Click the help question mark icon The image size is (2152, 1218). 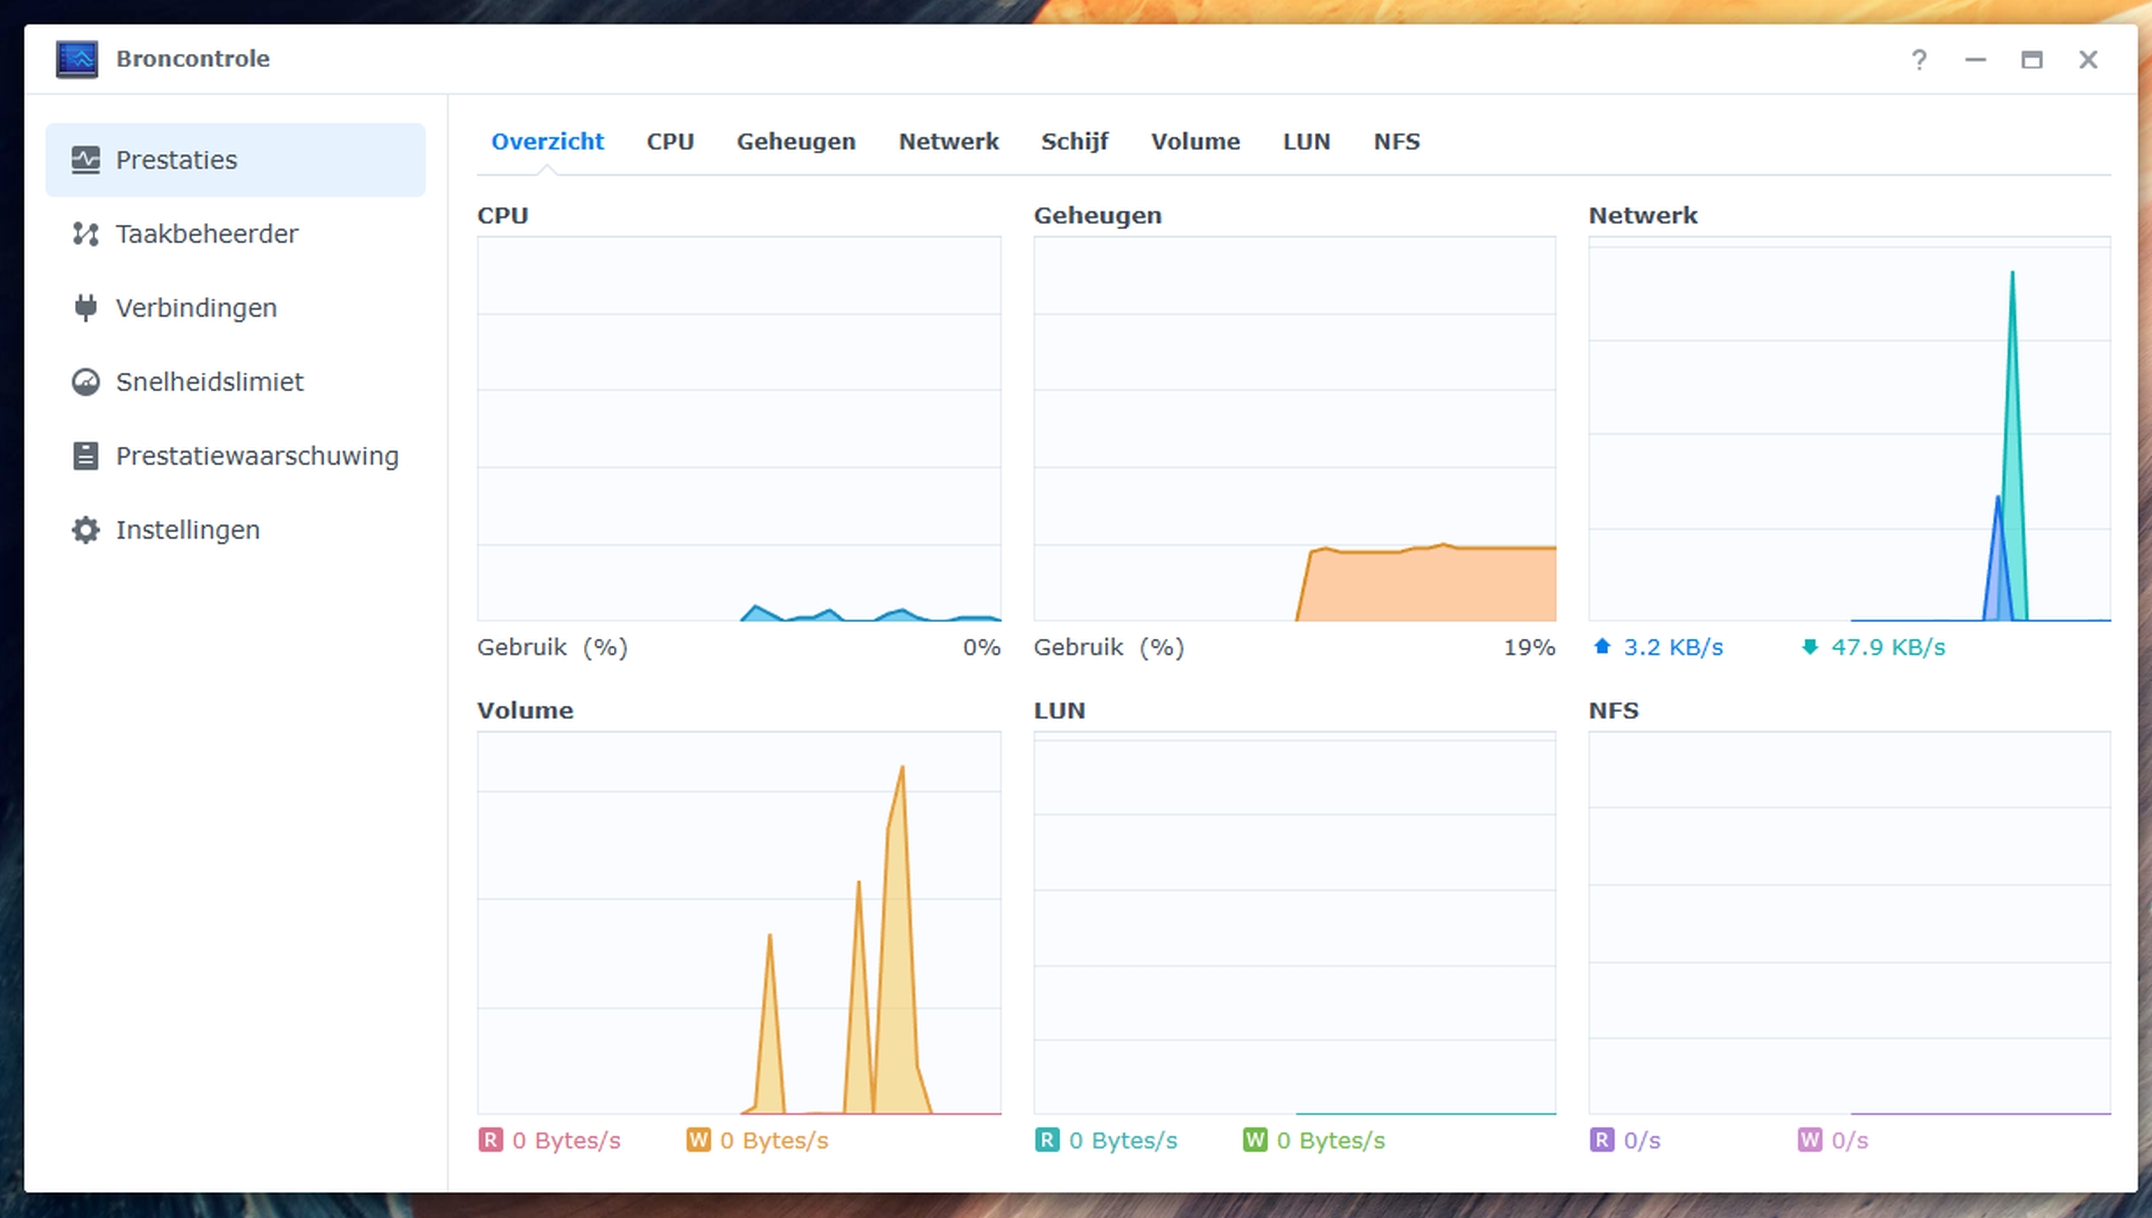coord(1918,60)
